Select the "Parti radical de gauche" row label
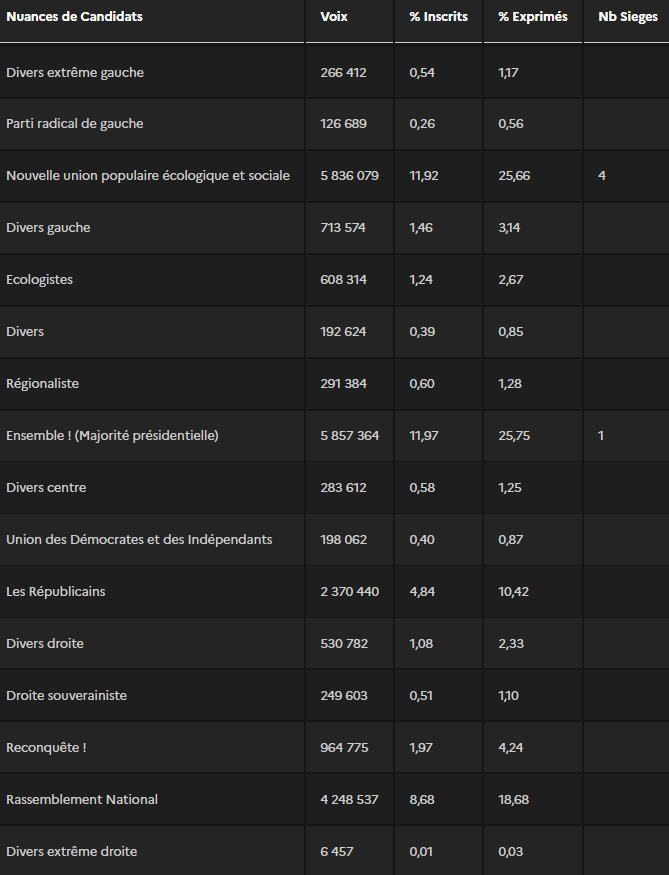The height and width of the screenshot is (875, 669). coord(75,124)
